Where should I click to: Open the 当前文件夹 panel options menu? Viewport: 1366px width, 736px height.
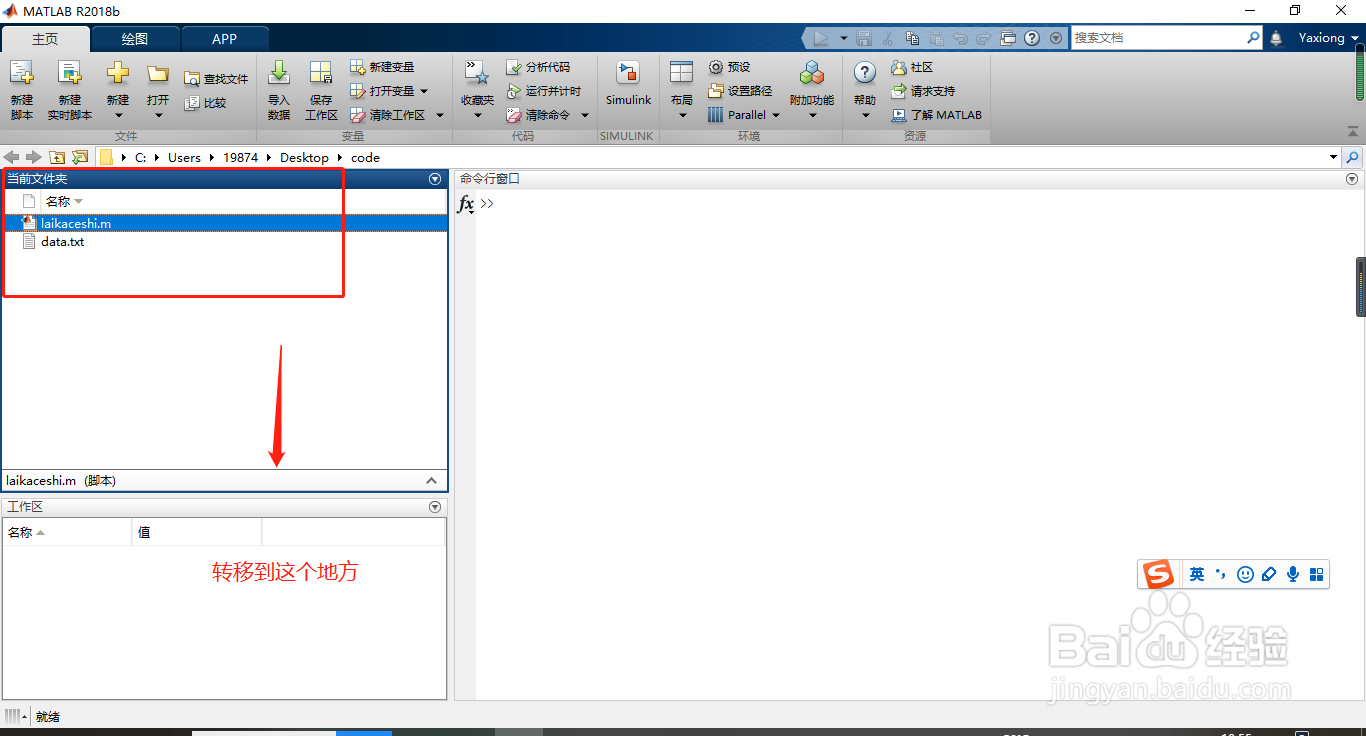tap(434, 179)
